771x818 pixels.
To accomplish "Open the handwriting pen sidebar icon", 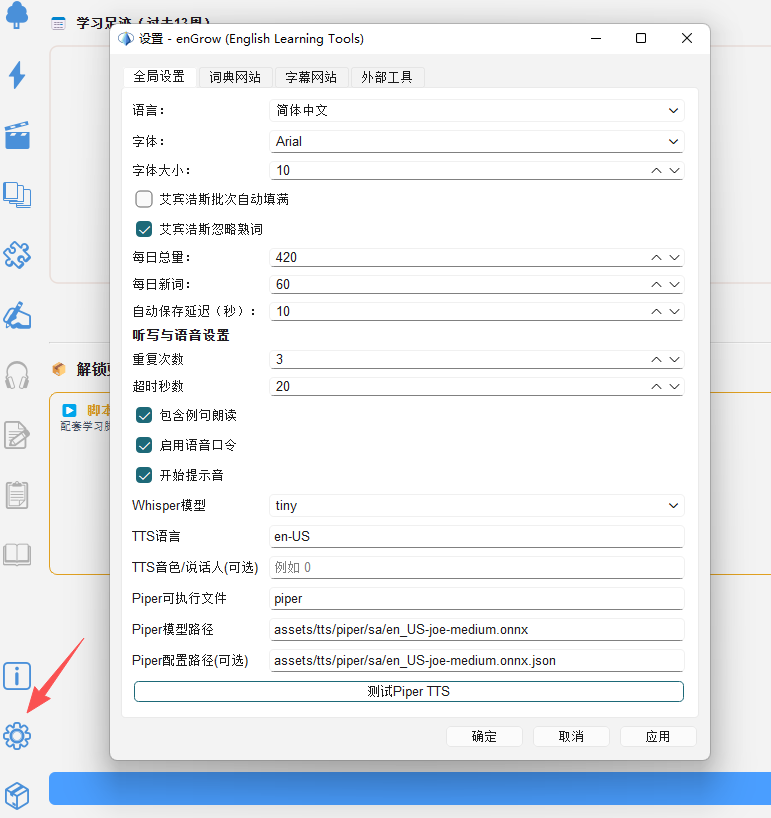I will (17, 316).
